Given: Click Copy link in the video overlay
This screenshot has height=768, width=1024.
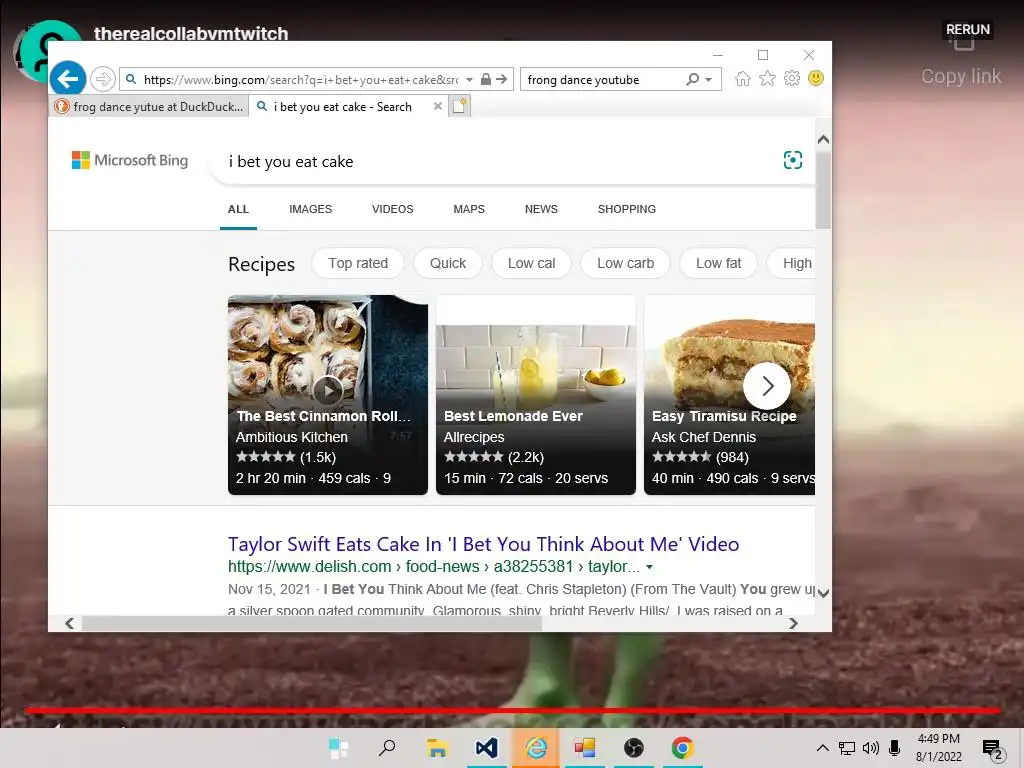Looking at the screenshot, I should coord(961,76).
